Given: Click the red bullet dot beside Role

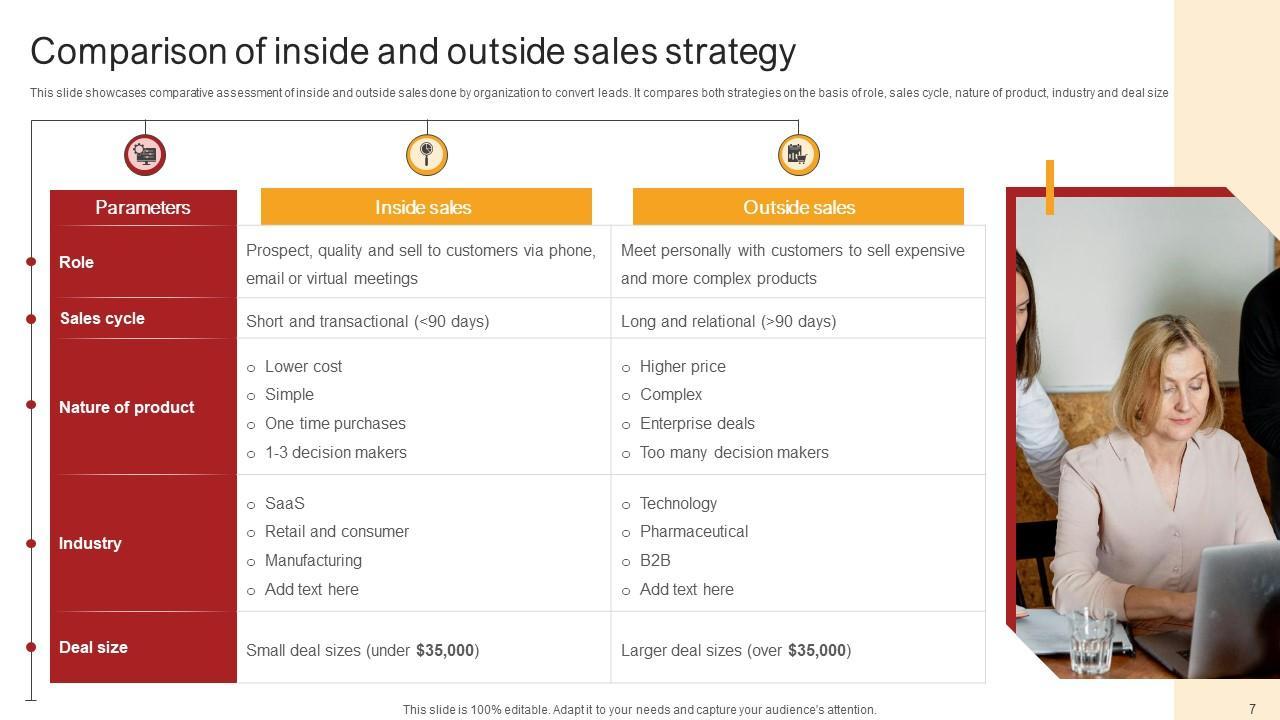Looking at the screenshot, I should (31, 262).
